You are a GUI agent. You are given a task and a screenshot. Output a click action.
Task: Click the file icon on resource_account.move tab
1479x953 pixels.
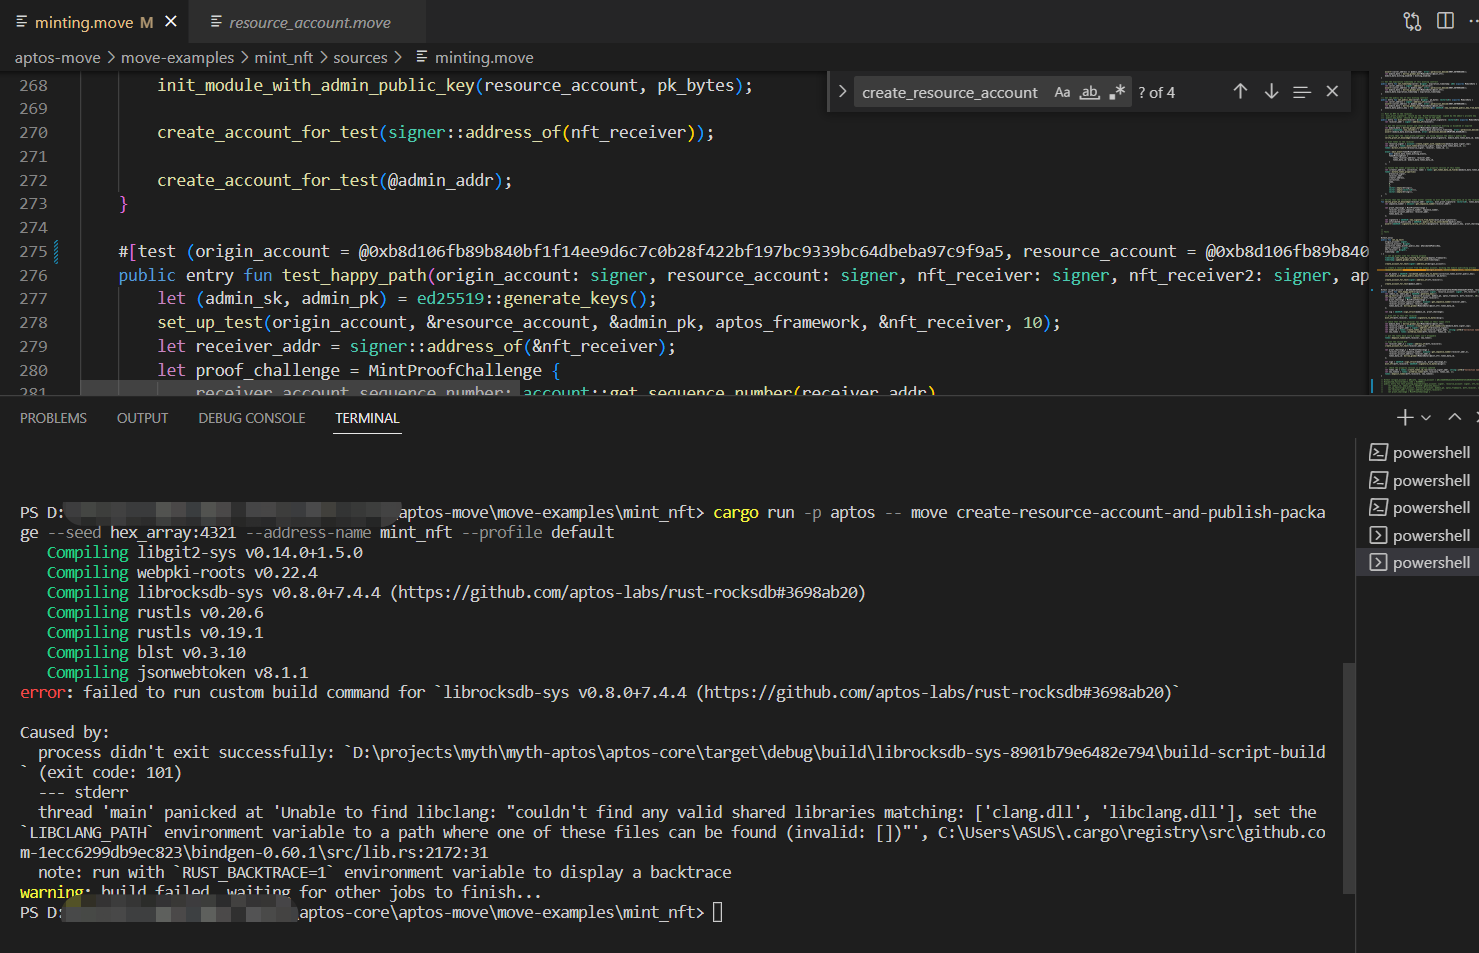pyautogui.click(x=215, y=21)
